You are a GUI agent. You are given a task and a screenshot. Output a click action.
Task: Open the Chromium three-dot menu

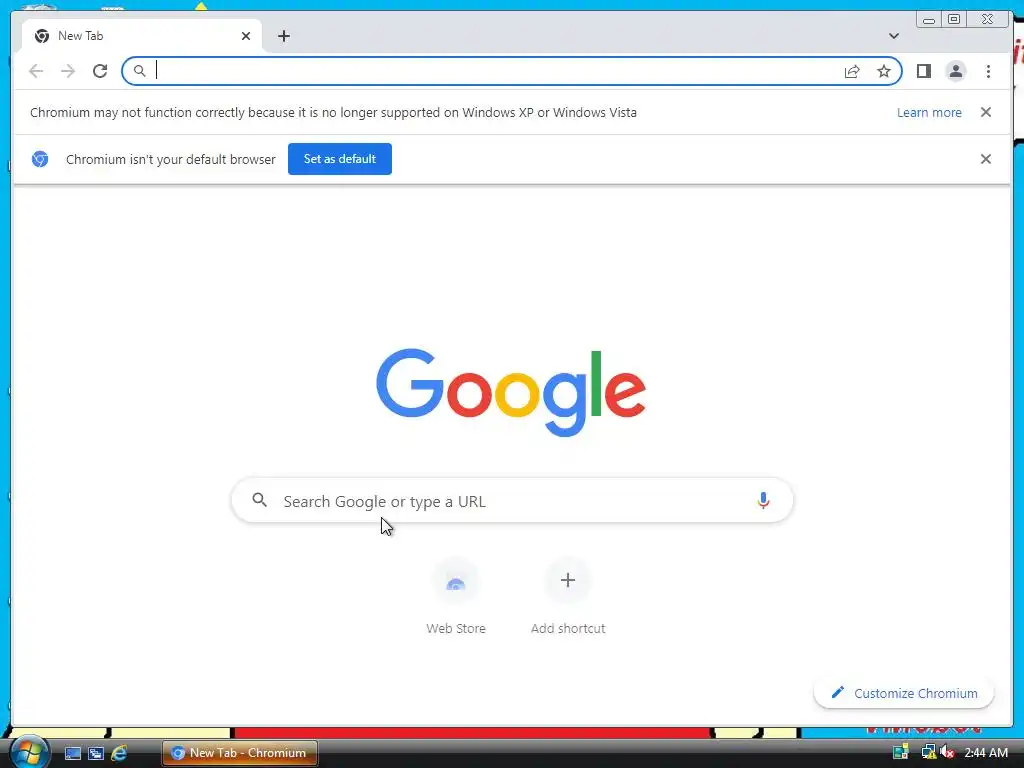(x=988, y=71)
